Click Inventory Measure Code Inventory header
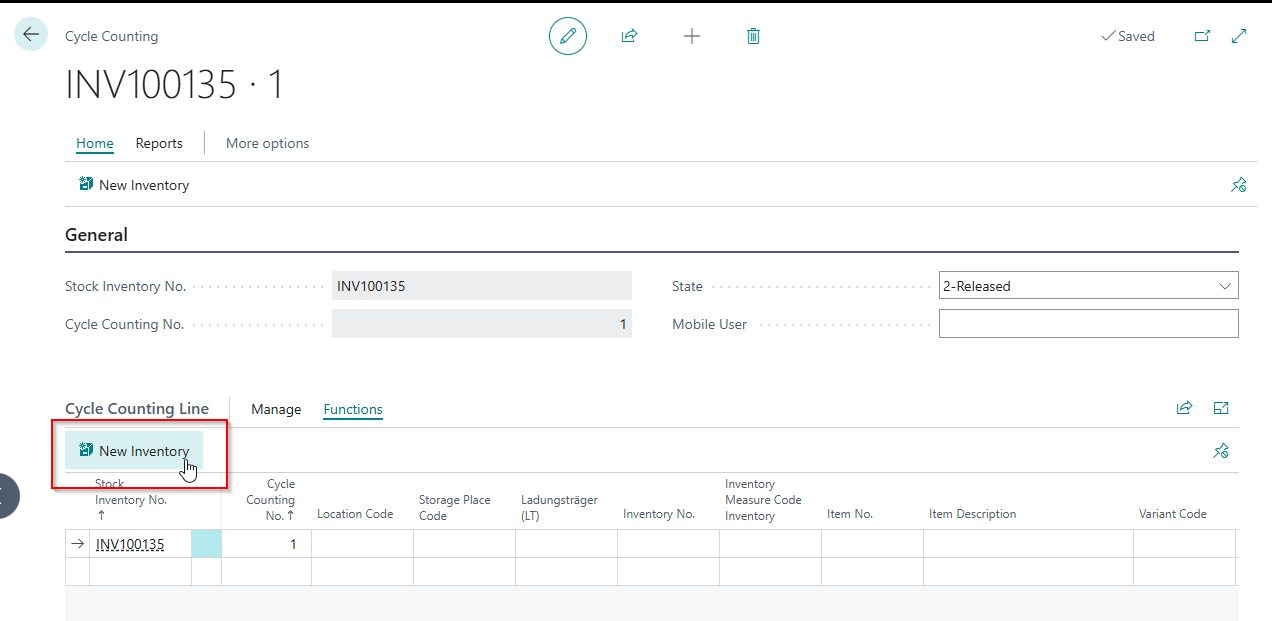Viewport: 1272px width, 621px height. 763,499
